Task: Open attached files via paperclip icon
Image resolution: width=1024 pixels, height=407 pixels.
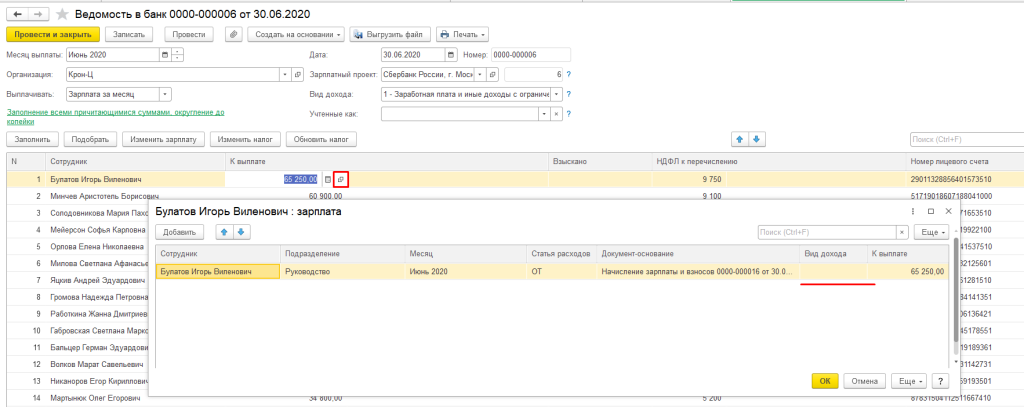Action: [234, 35]
